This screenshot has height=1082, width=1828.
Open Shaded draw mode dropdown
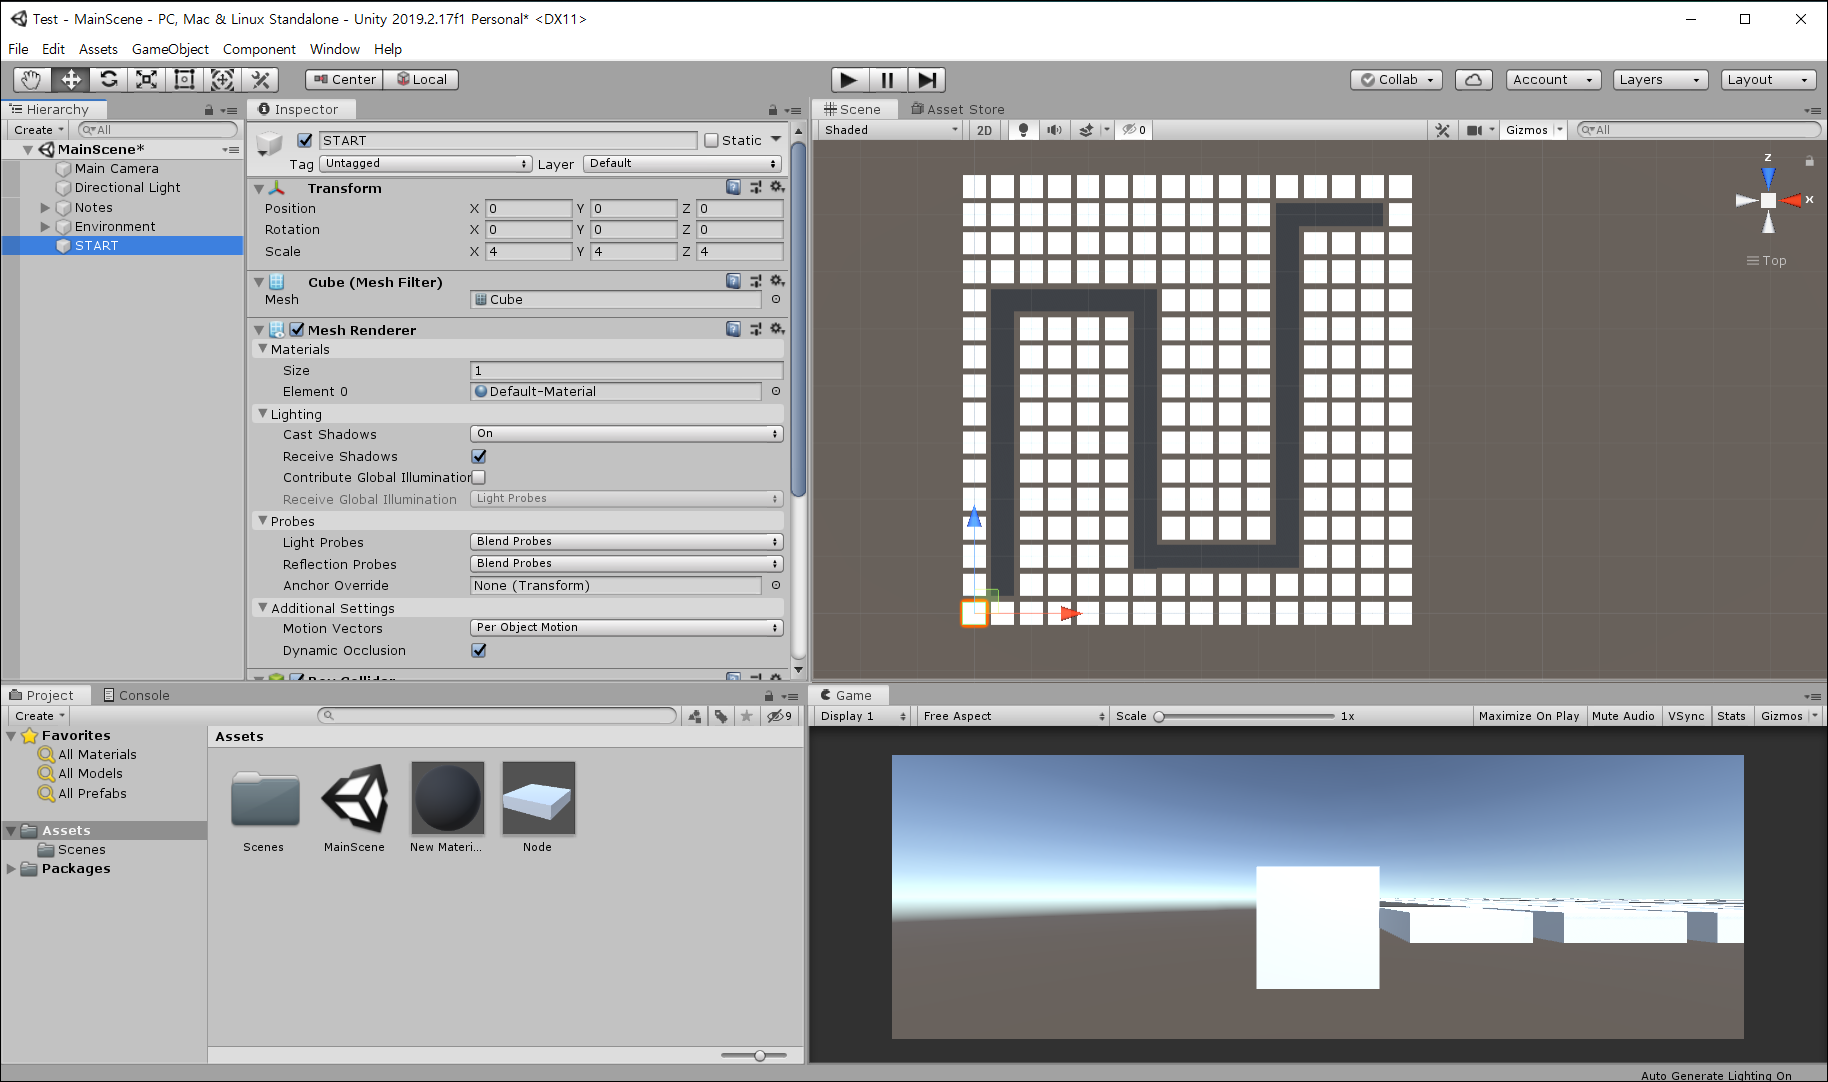click(x=890, y=130)
